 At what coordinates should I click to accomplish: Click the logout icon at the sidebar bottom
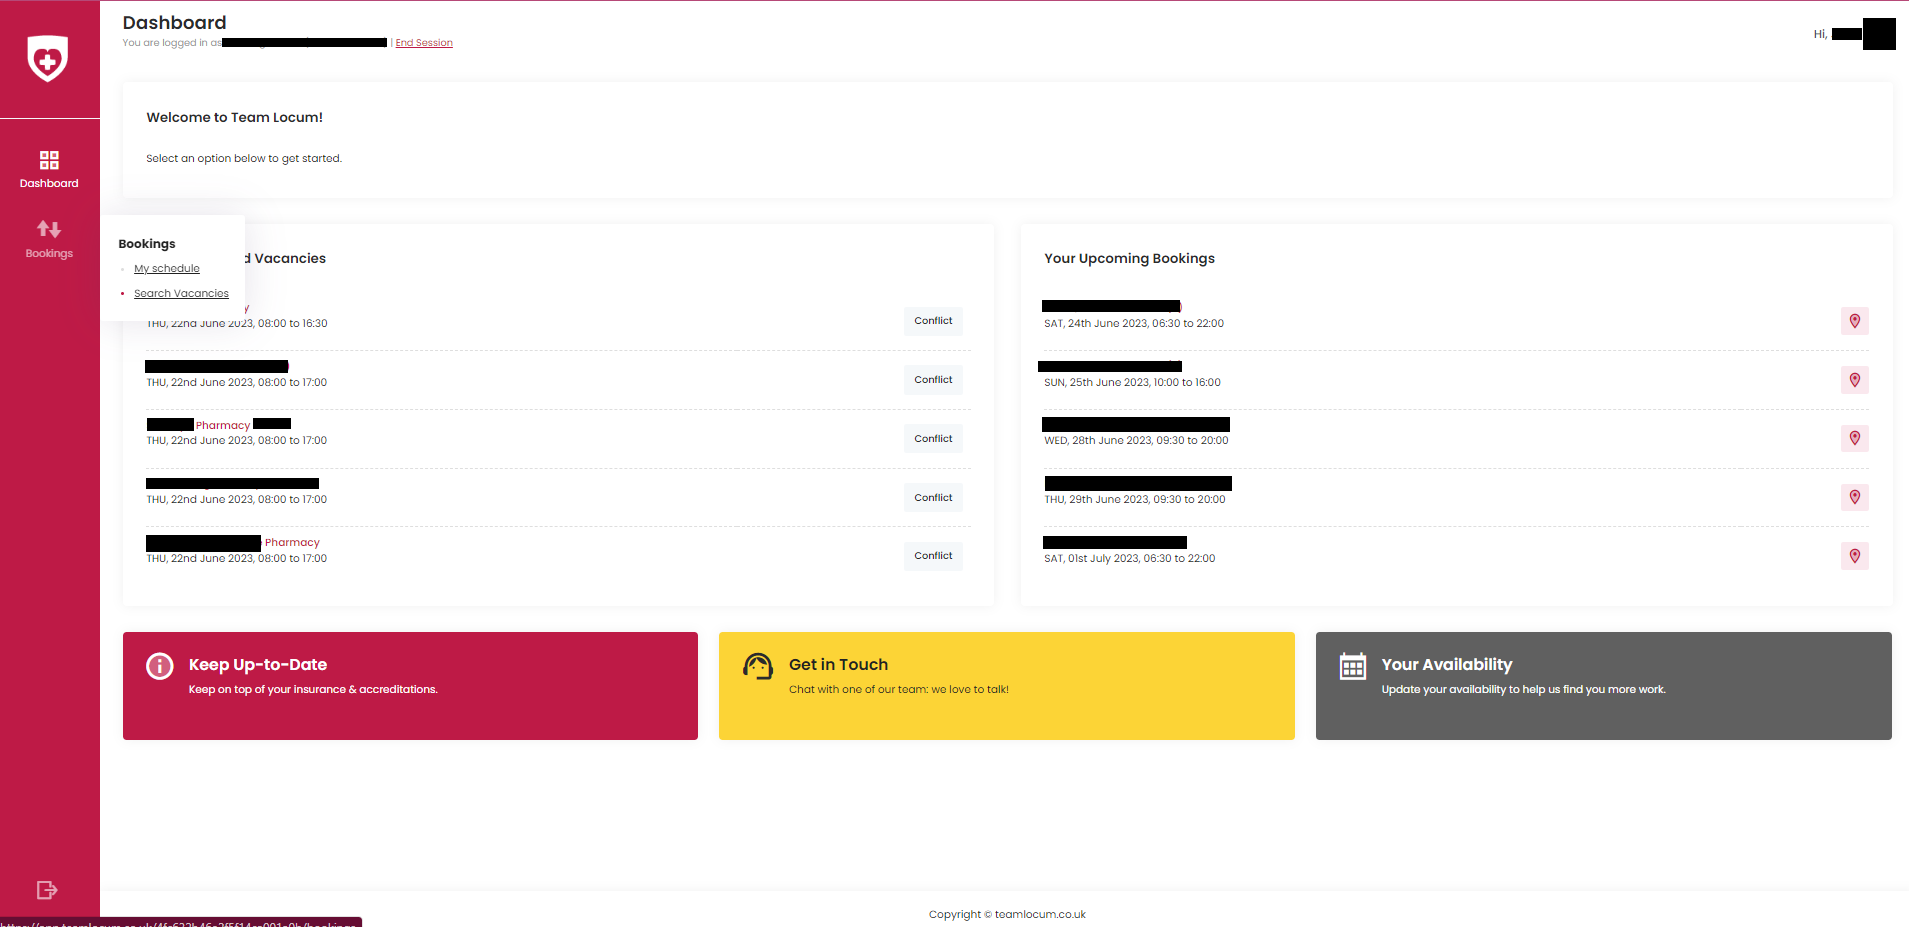pos(46,890)
